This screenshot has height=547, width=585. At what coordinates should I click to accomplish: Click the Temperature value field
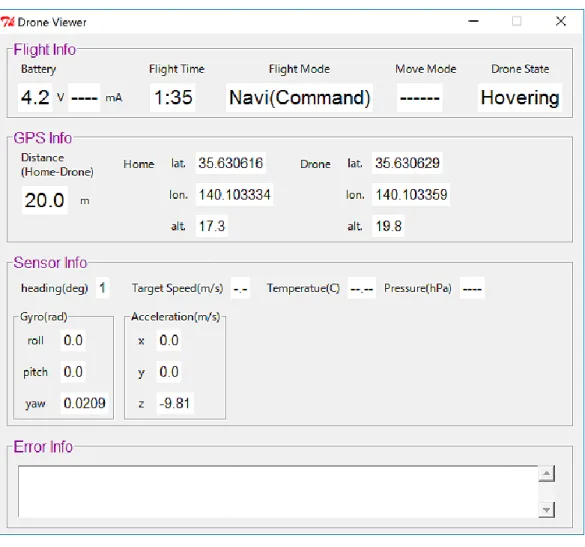point(362,288)
